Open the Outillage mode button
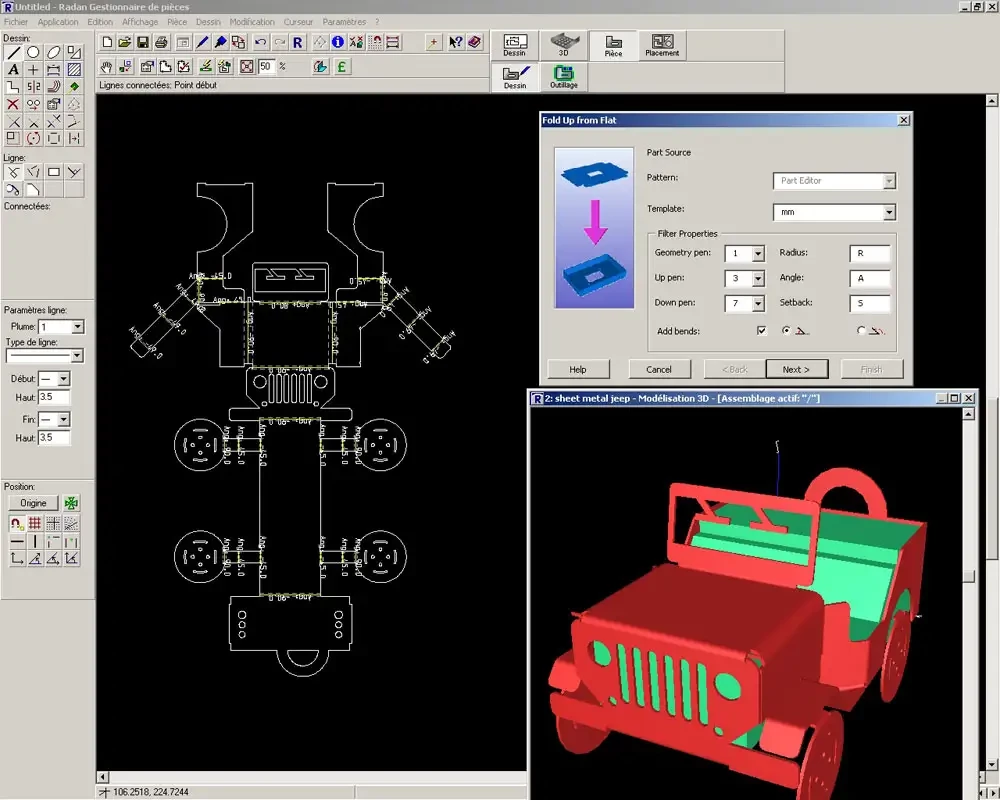Image resolution: width=1000 pixels, height=800 pixels. [x=564, y=77]
